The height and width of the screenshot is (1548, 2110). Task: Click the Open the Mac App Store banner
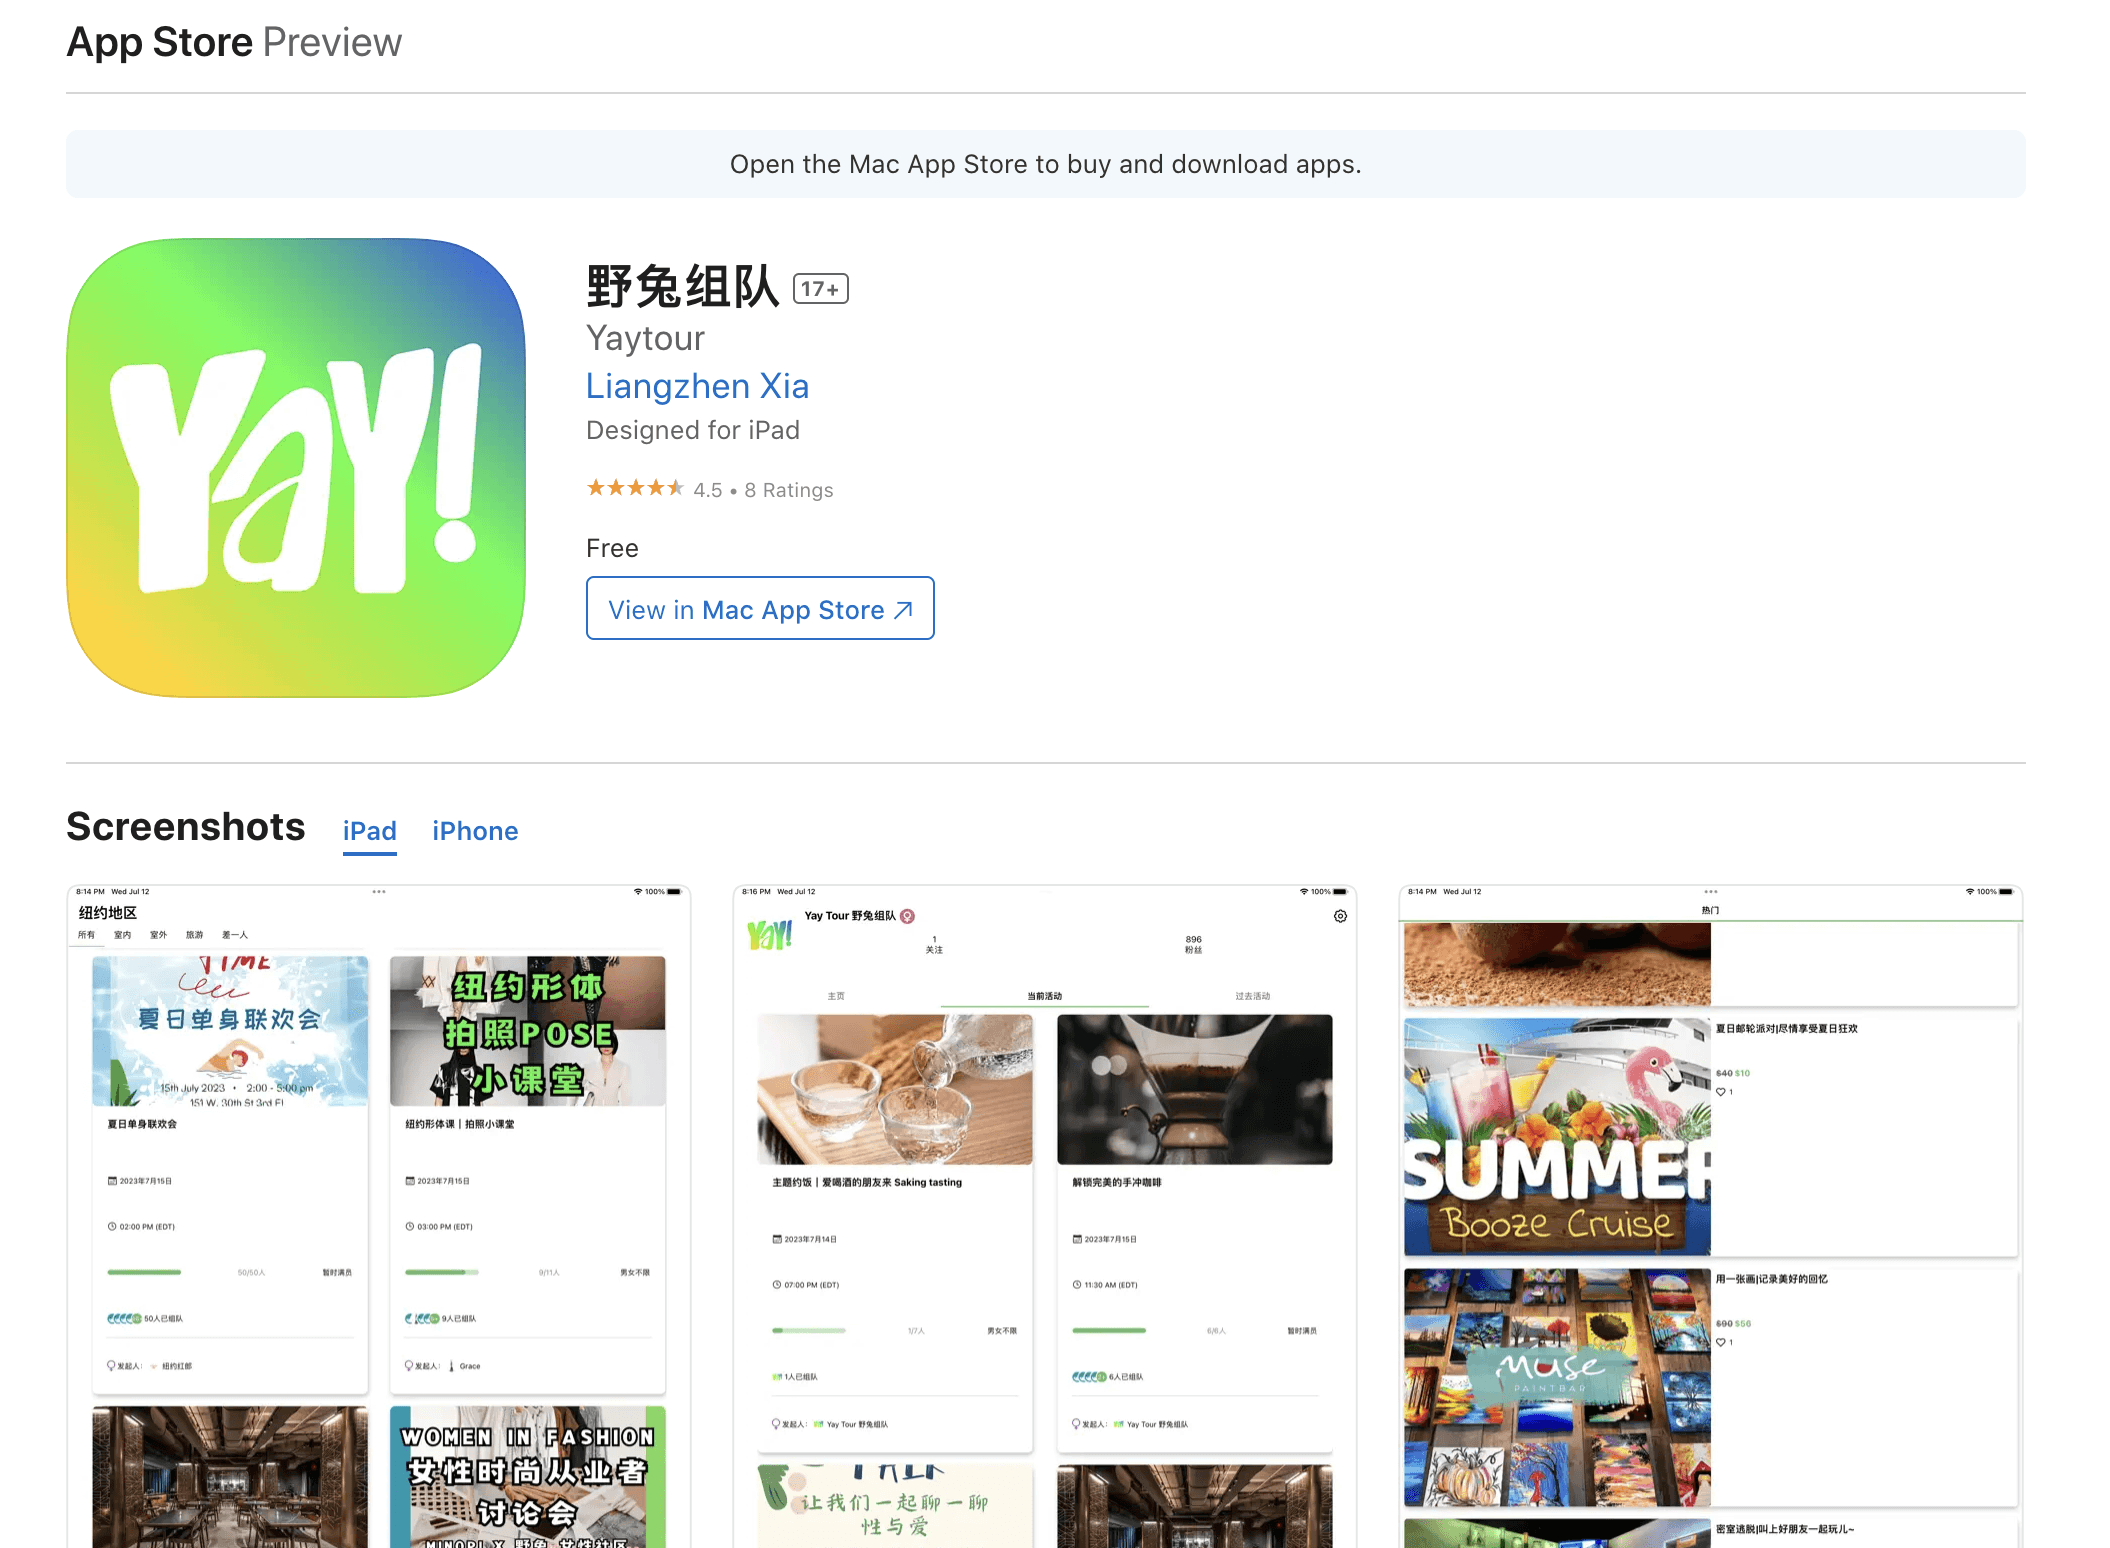1045,164
